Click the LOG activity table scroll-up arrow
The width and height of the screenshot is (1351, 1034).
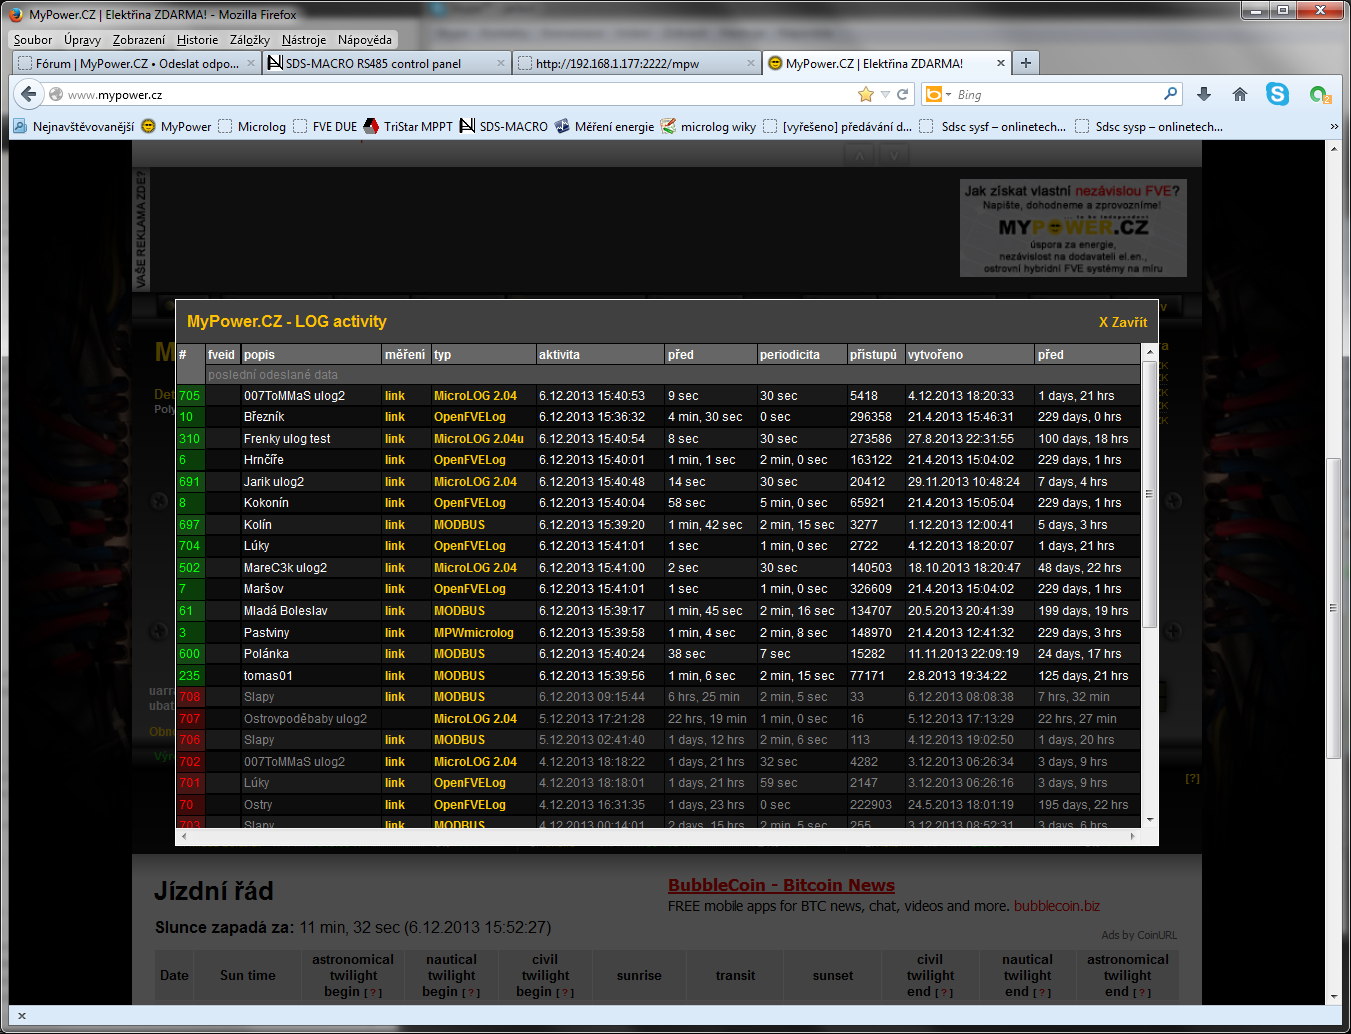pyautogui.click(x=1149, y=352)
